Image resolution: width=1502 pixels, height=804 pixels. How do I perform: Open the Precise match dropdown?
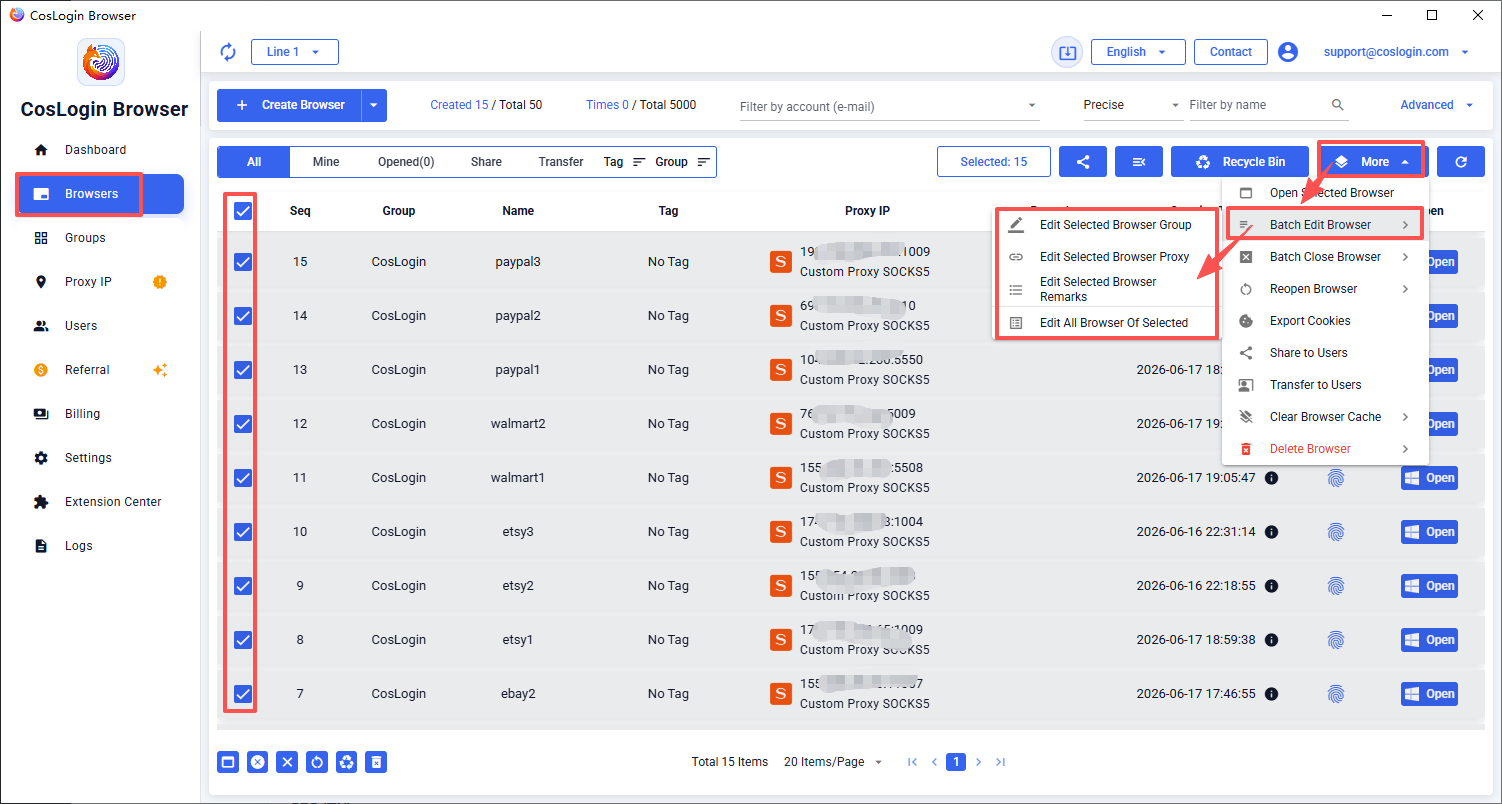click(1133, 105)
